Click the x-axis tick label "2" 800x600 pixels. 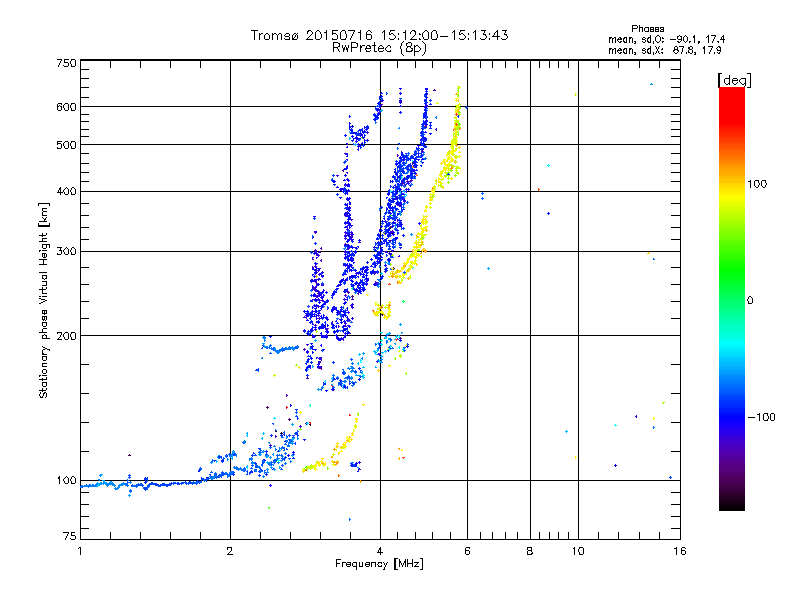click(x=230, y=551)
